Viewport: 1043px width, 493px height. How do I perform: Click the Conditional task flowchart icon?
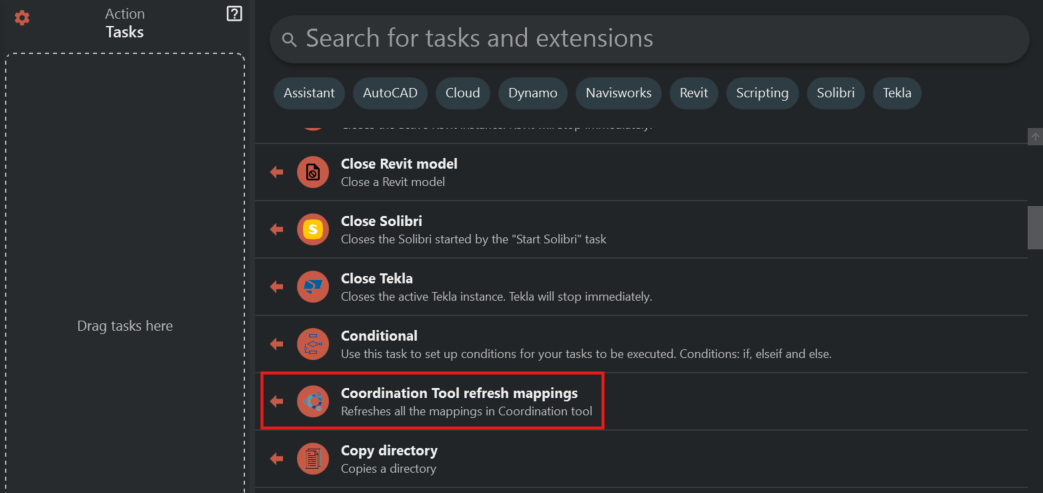(x=313, y=344)
